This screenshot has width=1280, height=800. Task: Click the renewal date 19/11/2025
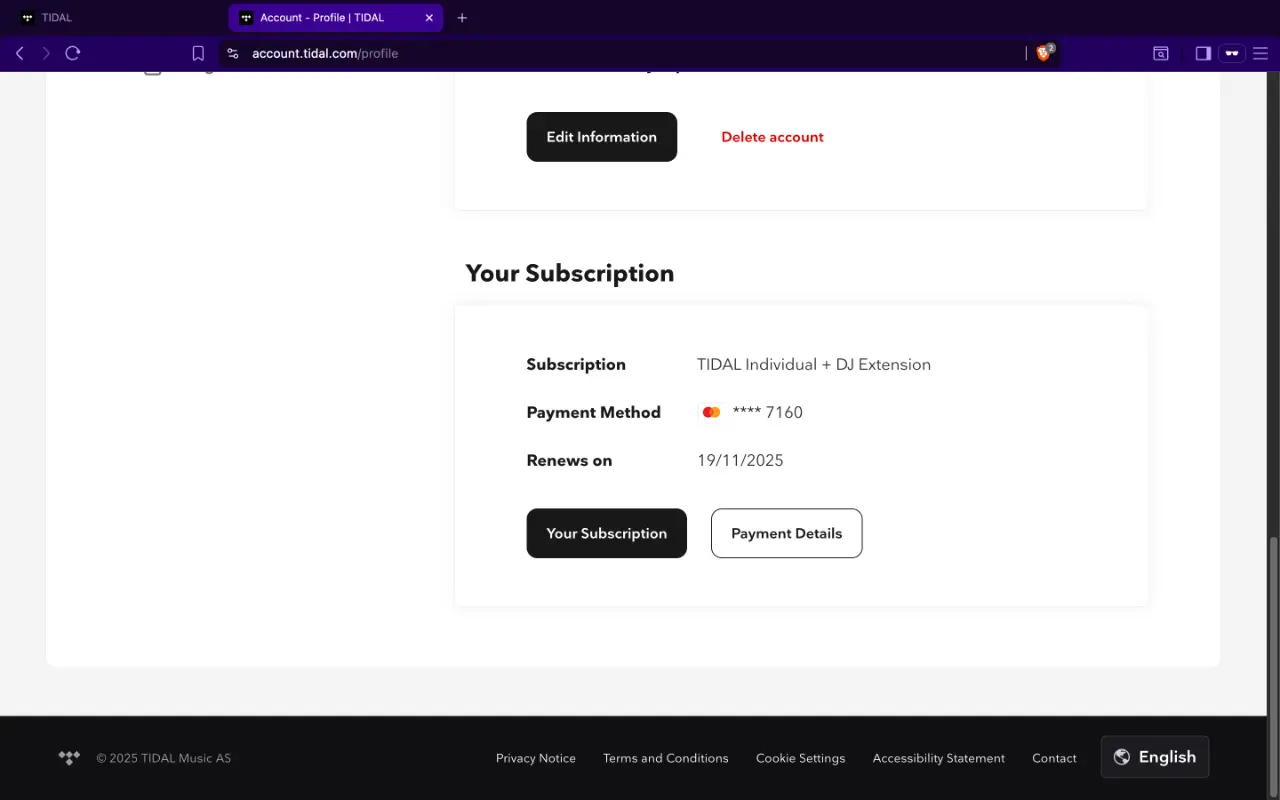point(740,460)
